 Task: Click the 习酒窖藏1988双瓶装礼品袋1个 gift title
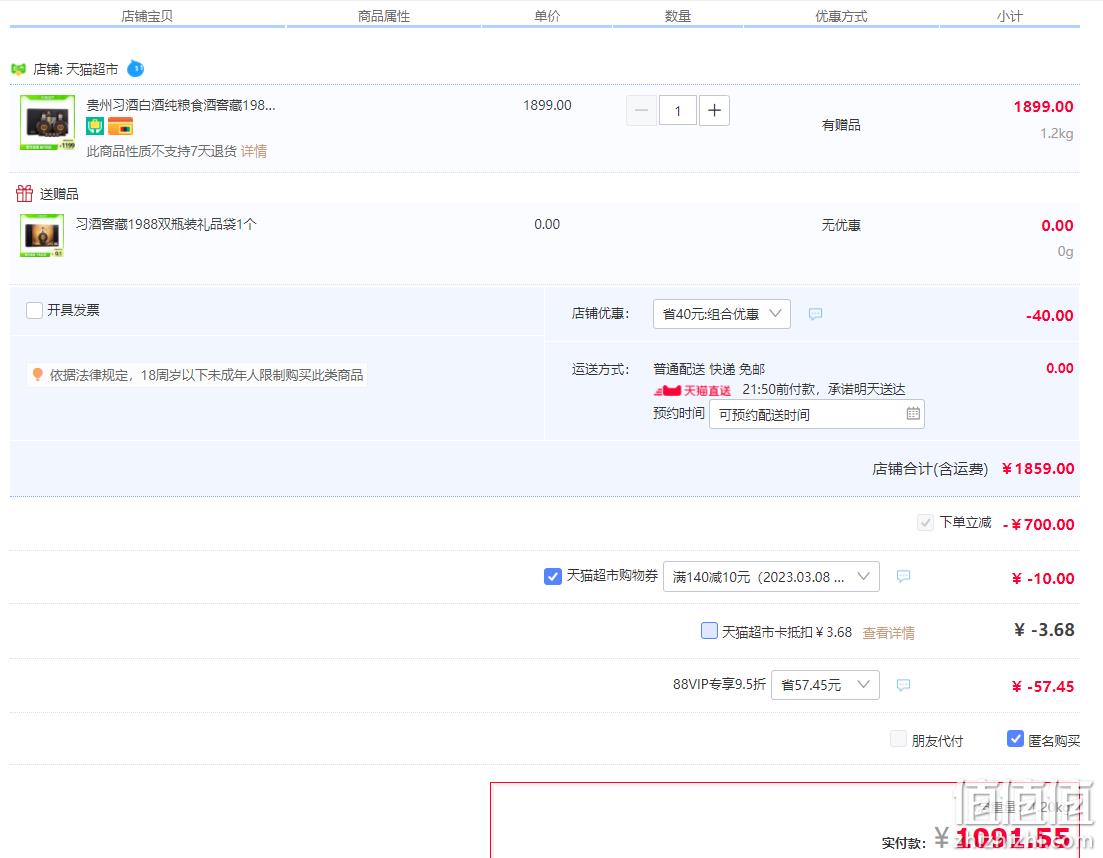pos(166,224)
